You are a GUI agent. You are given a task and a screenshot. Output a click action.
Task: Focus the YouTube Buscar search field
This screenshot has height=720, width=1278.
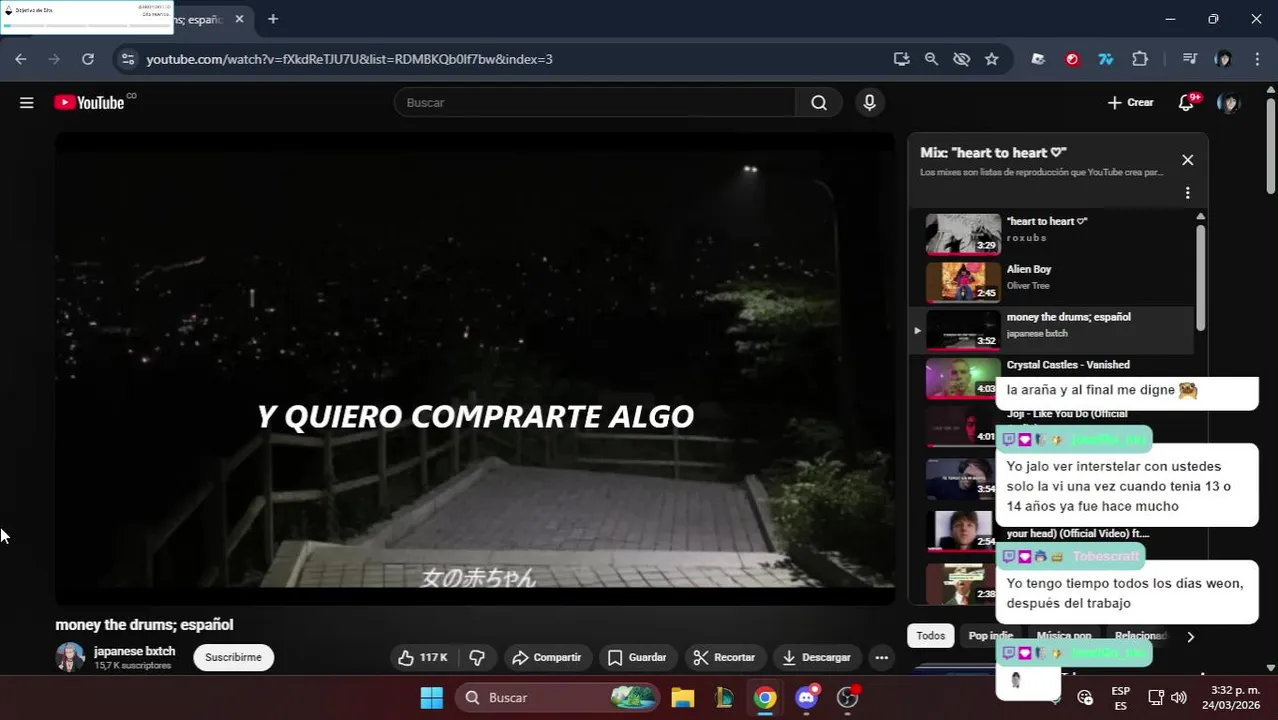pyautogui.click(x=595, y=102)
